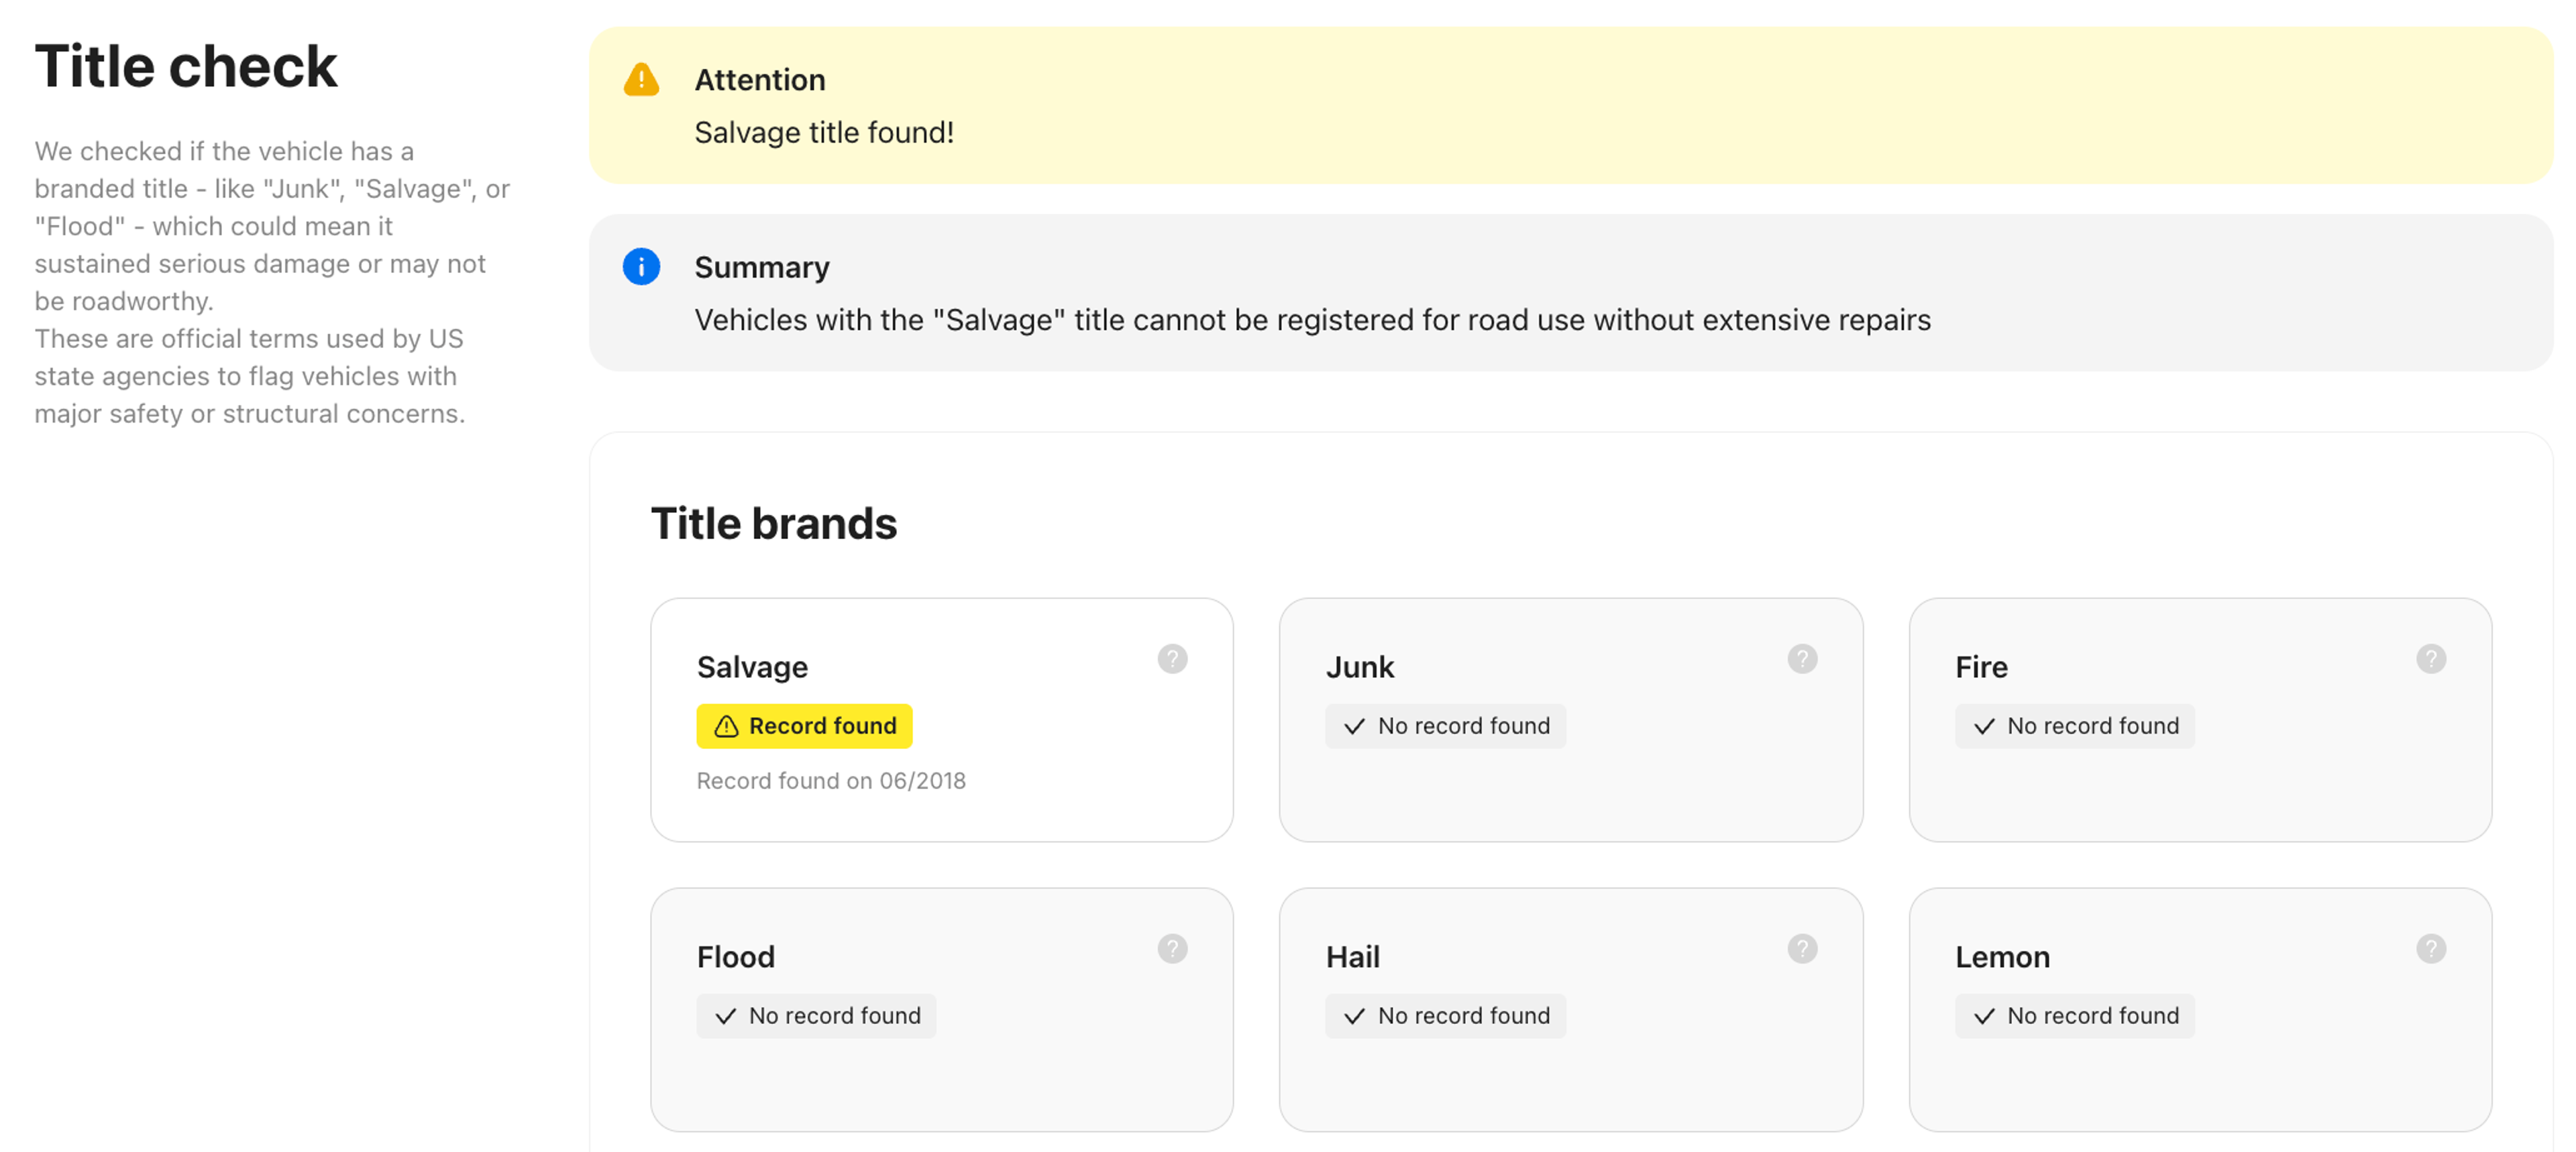This screenshot has width=2576, height=1152.
Task: Click the yellow Attention warning triangle icon
Action: [641, 80]
